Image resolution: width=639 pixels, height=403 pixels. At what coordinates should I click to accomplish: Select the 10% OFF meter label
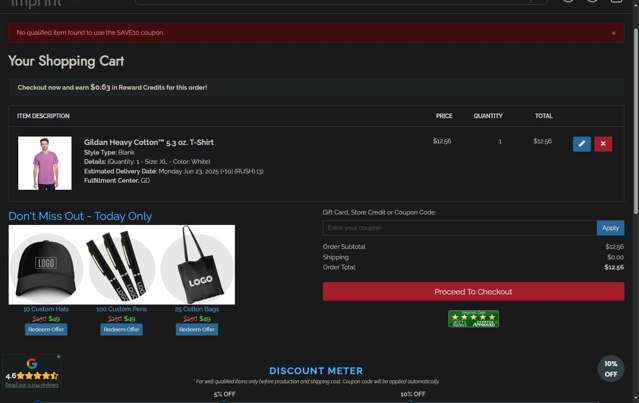coord(413,394)
